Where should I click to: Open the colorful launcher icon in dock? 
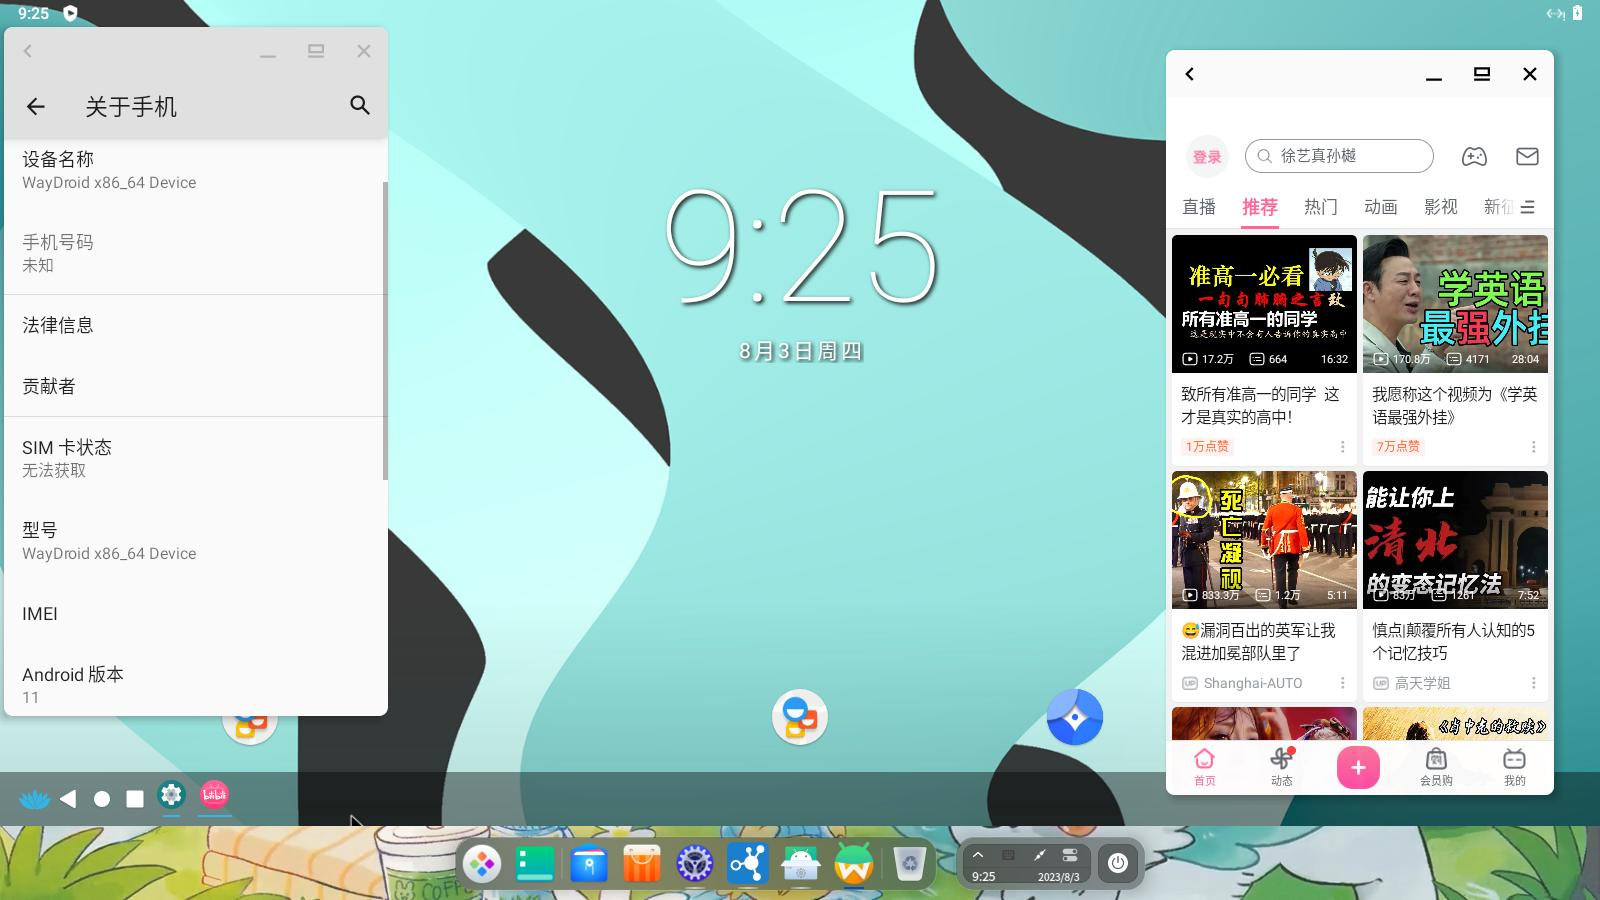click(x=482, y=864)
